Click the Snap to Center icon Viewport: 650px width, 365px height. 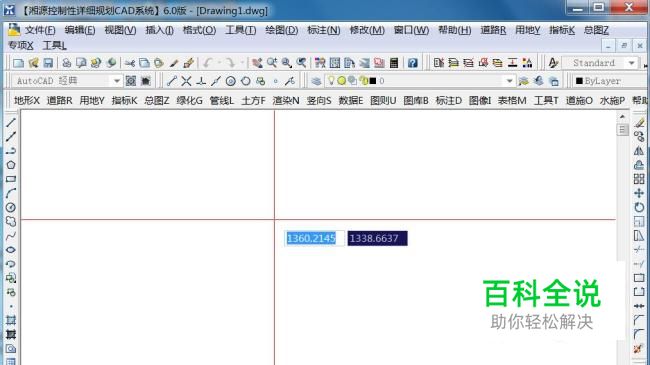tap(230, 81)
